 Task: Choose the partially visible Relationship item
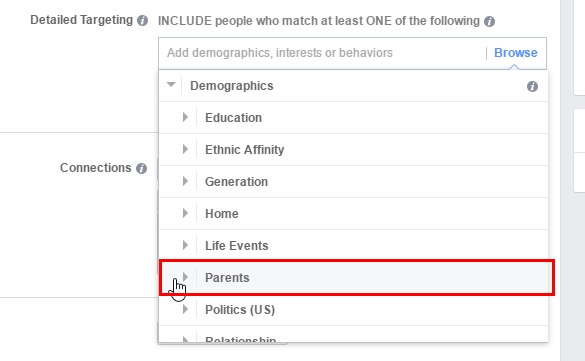point(353,335)
